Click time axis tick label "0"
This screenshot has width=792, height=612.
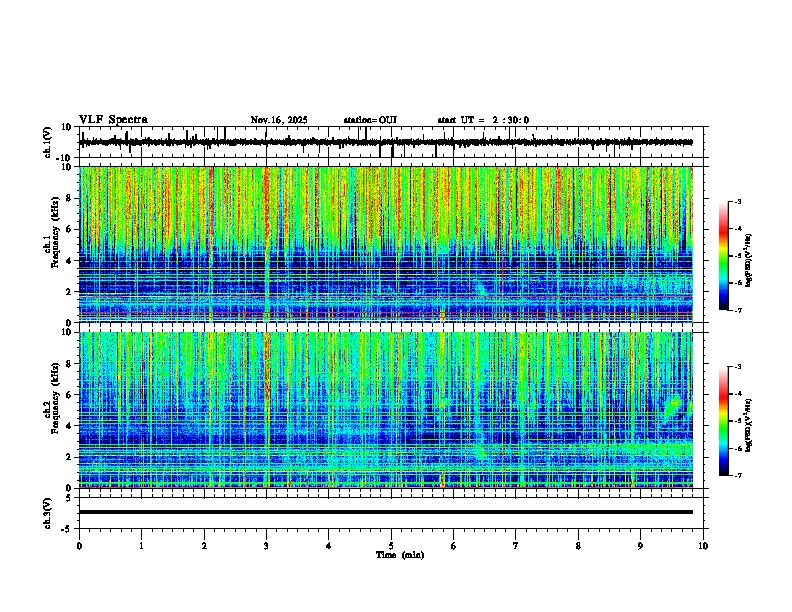79,546
